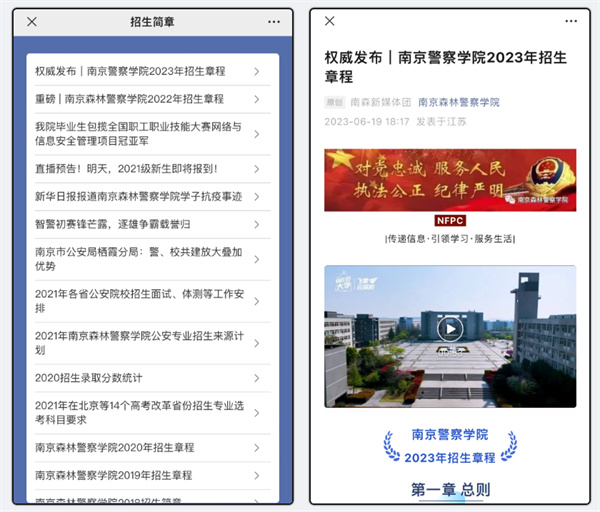Open 南京森林警察学院 account link in article
Screen dimensions: 600x512
(458, 102)
